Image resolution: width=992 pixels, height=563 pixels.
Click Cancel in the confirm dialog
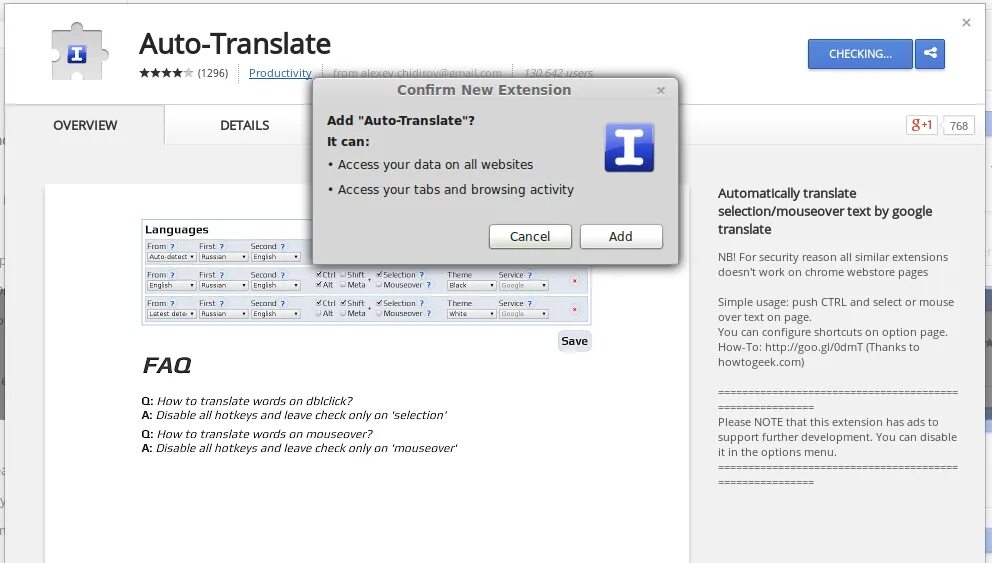pos(530,237)
